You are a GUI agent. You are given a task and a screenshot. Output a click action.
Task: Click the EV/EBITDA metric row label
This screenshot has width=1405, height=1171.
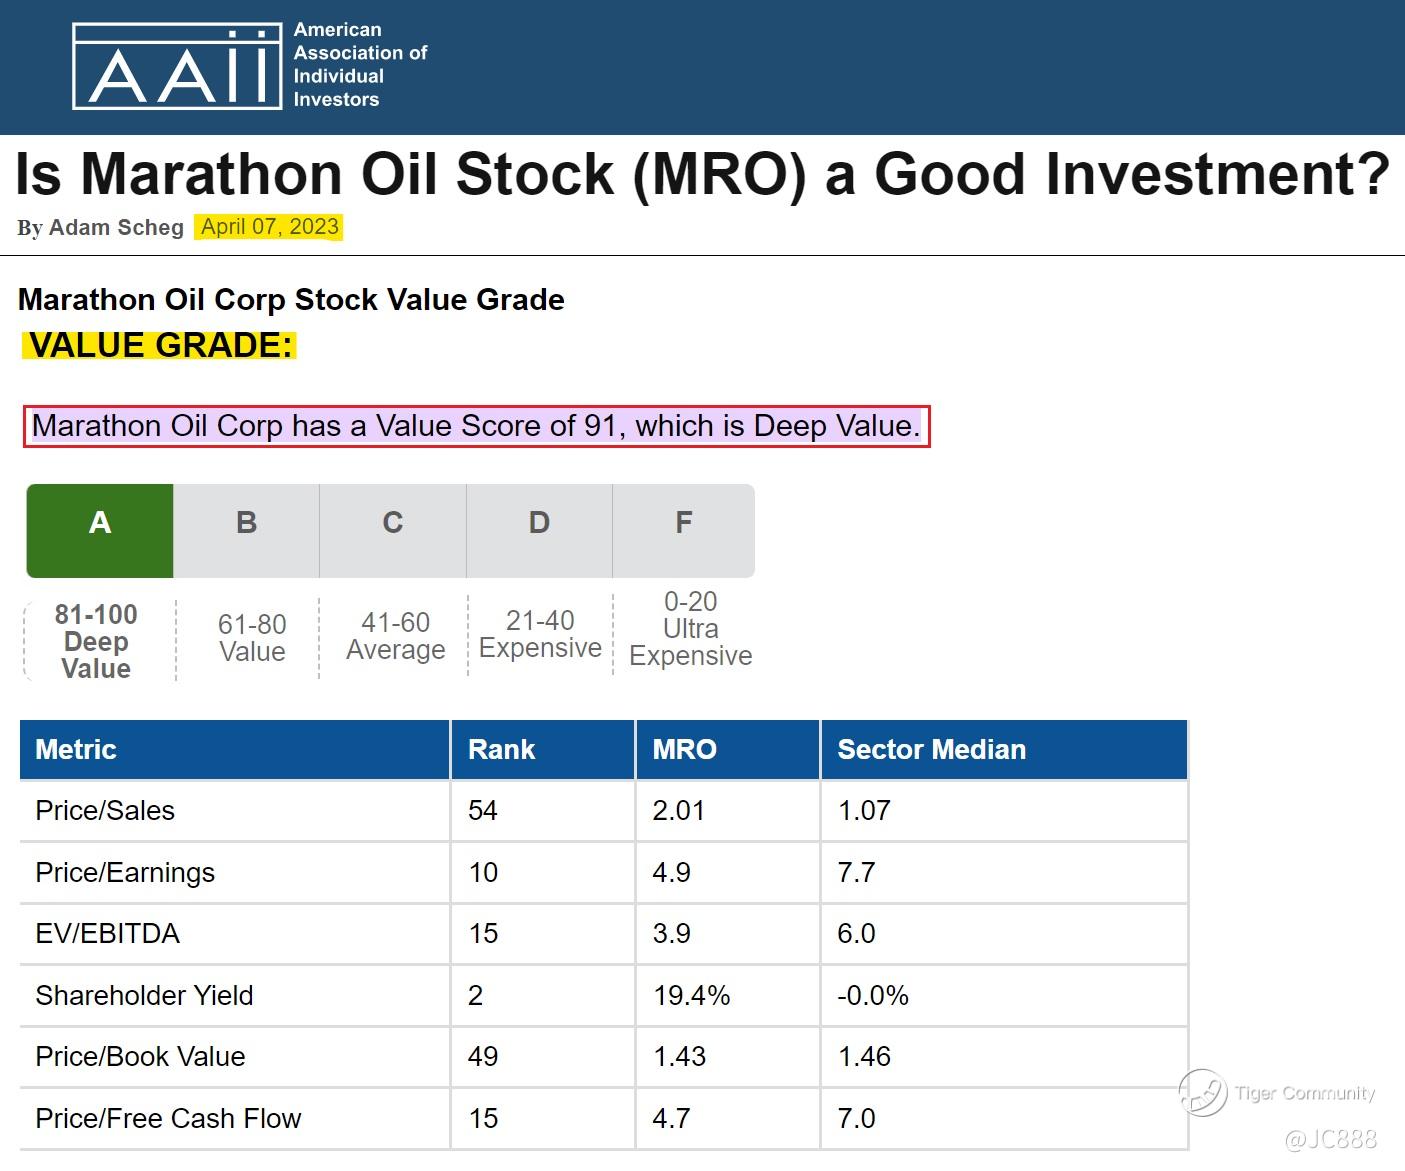pyautogui.click(x=108, y=934)
